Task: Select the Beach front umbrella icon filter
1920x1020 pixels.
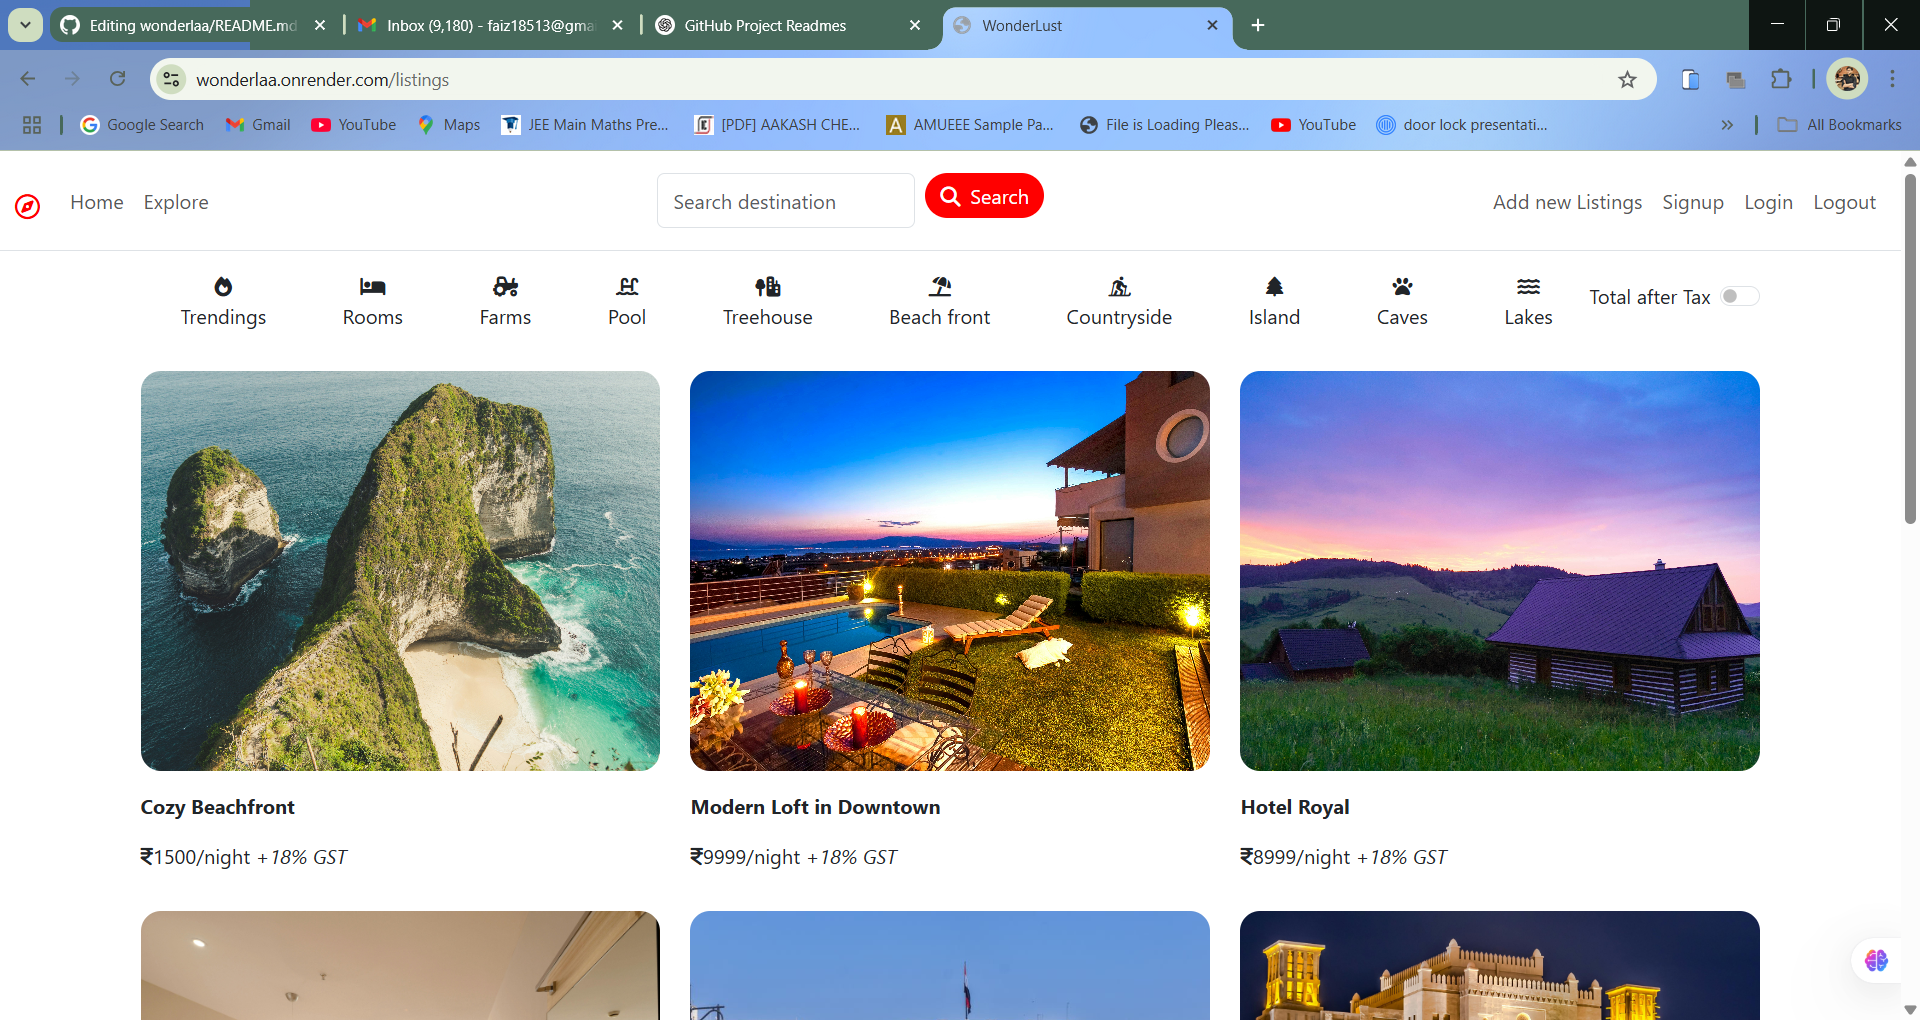Action: point(940,287)
